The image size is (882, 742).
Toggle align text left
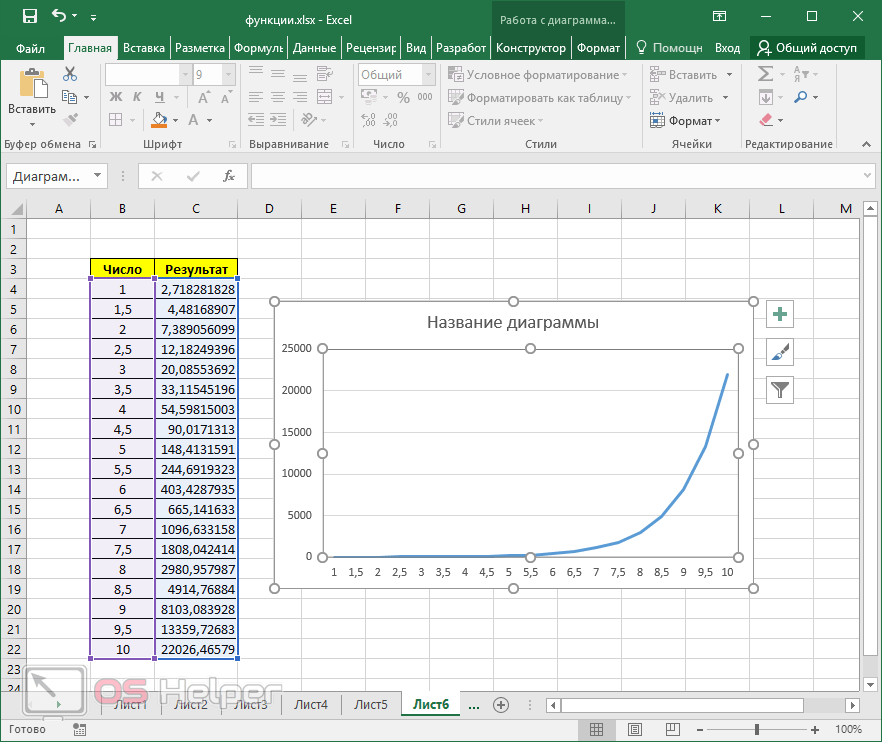click(256, 97)
